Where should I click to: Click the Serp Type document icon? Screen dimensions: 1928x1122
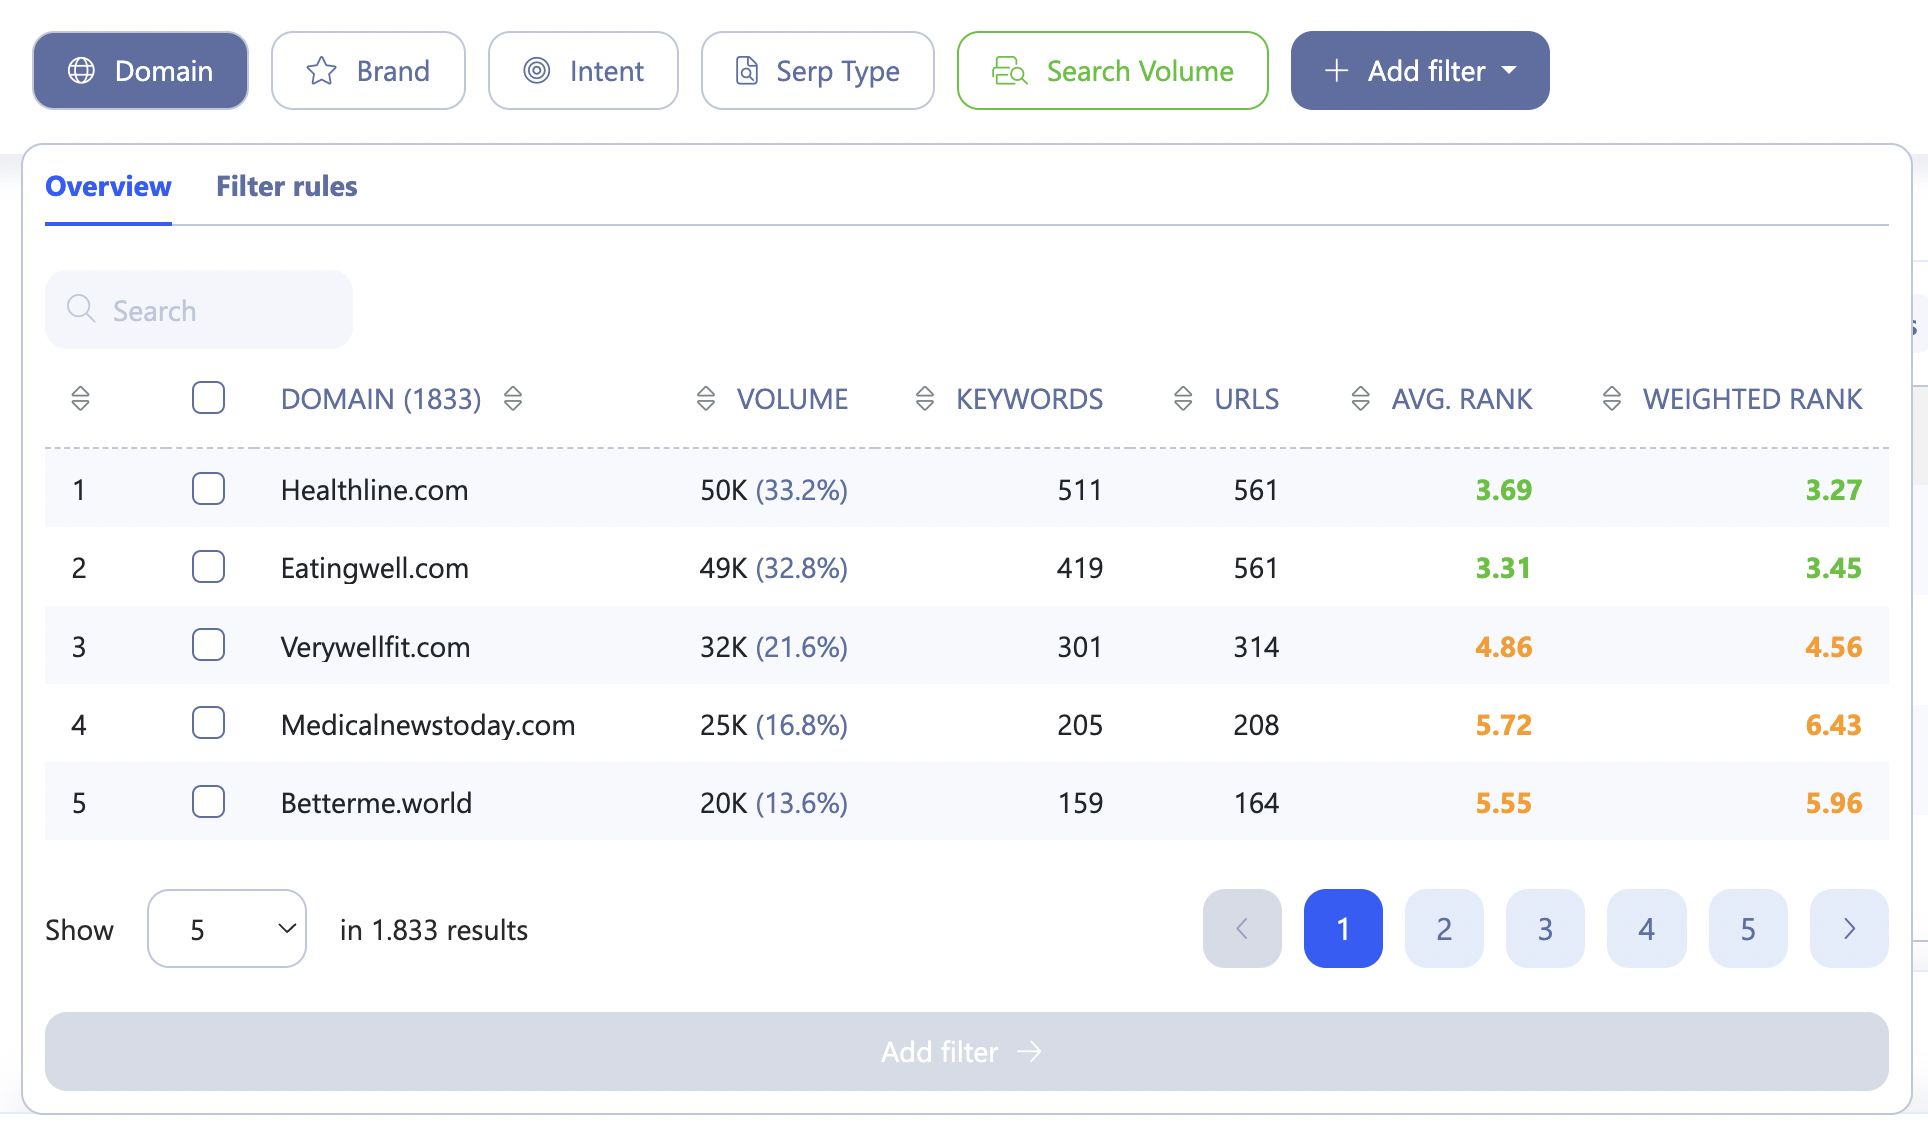[747, 71]
